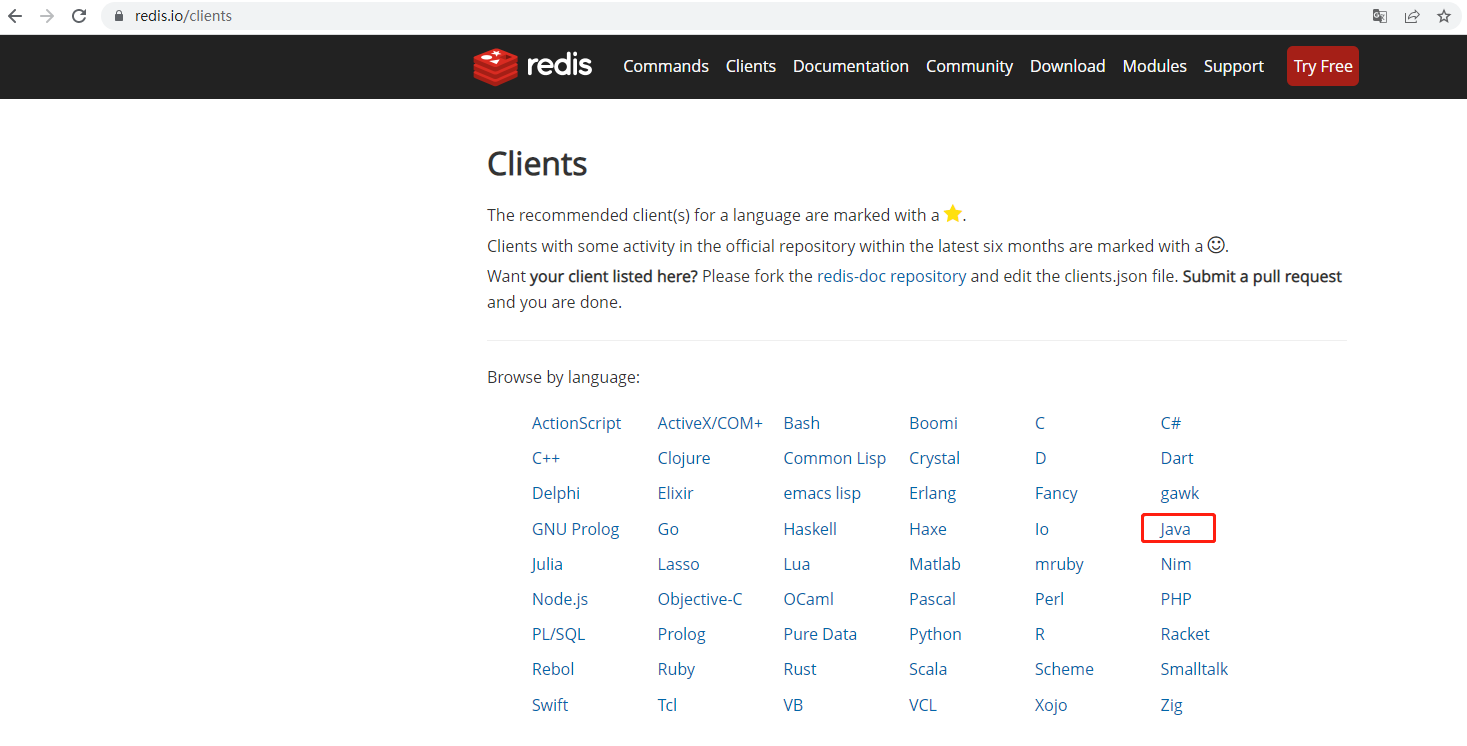Select the Smalltalk language link
Viewport: 1467px width, 746px height.
point(1194,669)
